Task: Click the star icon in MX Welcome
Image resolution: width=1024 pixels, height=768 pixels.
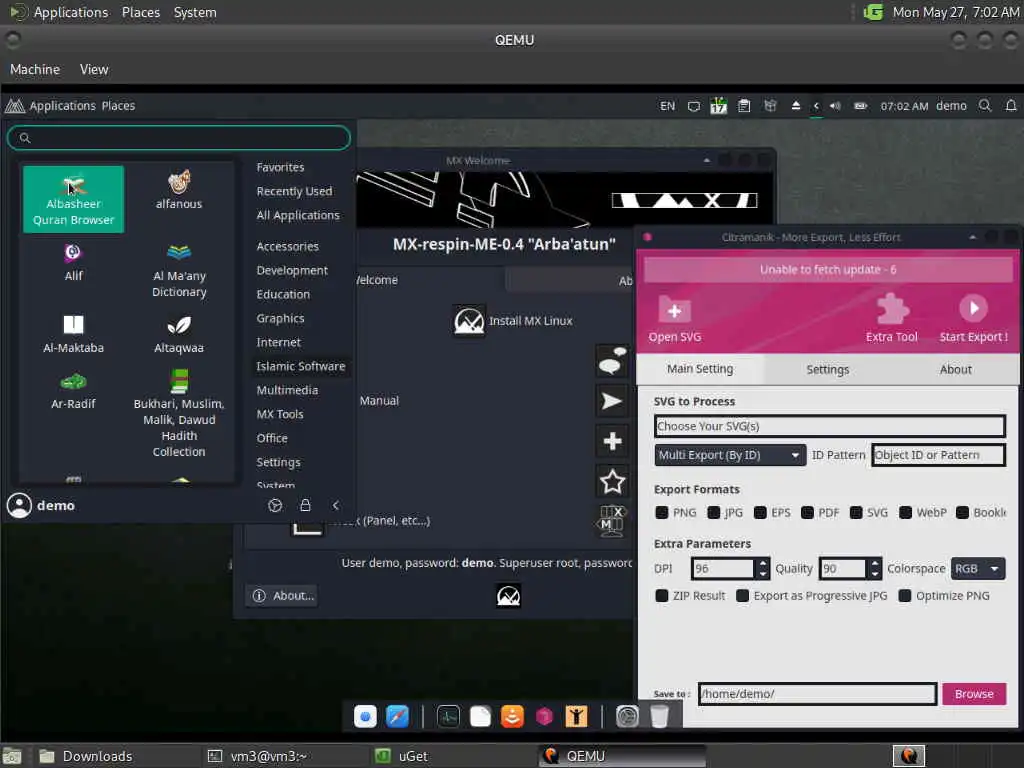Action: 612,482
